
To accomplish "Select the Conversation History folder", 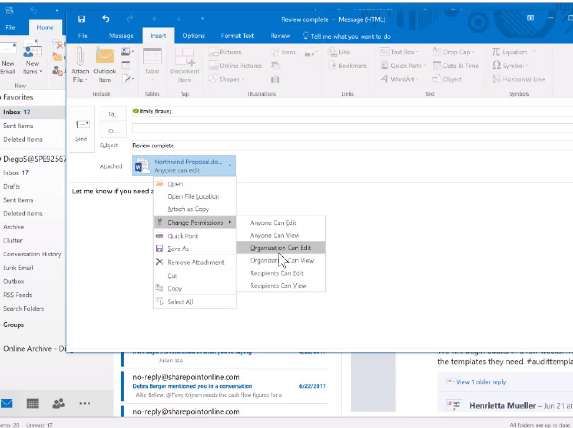I will coord(32,254).
